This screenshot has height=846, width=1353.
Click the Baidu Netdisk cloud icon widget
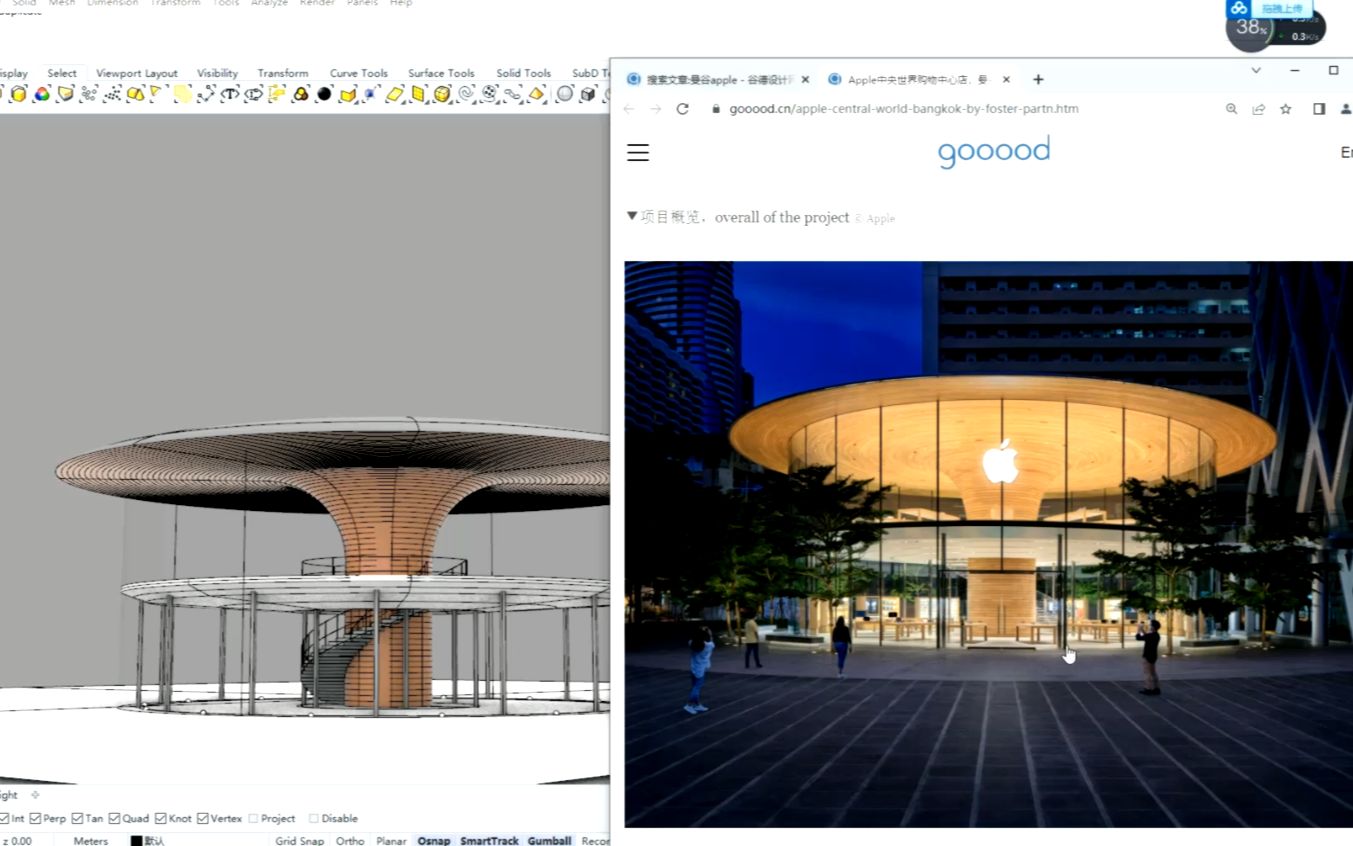(1239, 8)
